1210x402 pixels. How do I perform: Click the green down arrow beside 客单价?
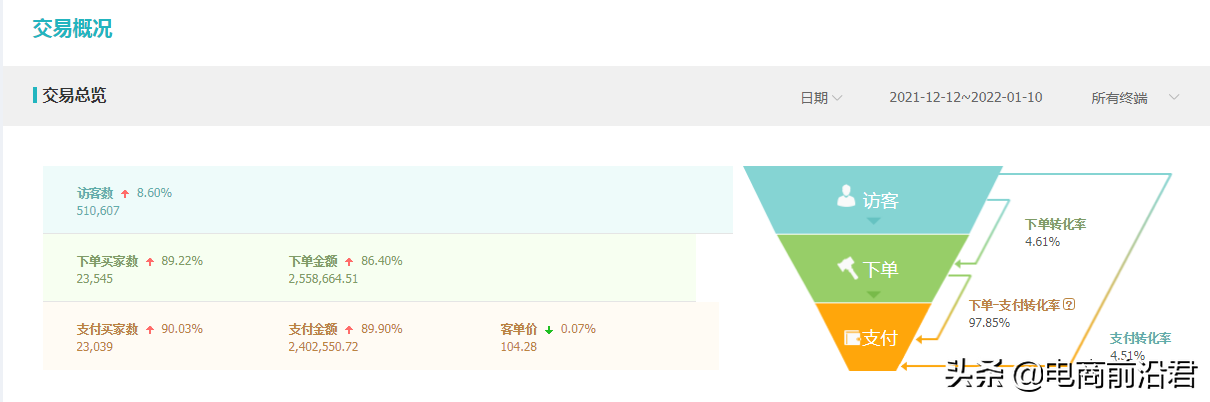point(549,329)
